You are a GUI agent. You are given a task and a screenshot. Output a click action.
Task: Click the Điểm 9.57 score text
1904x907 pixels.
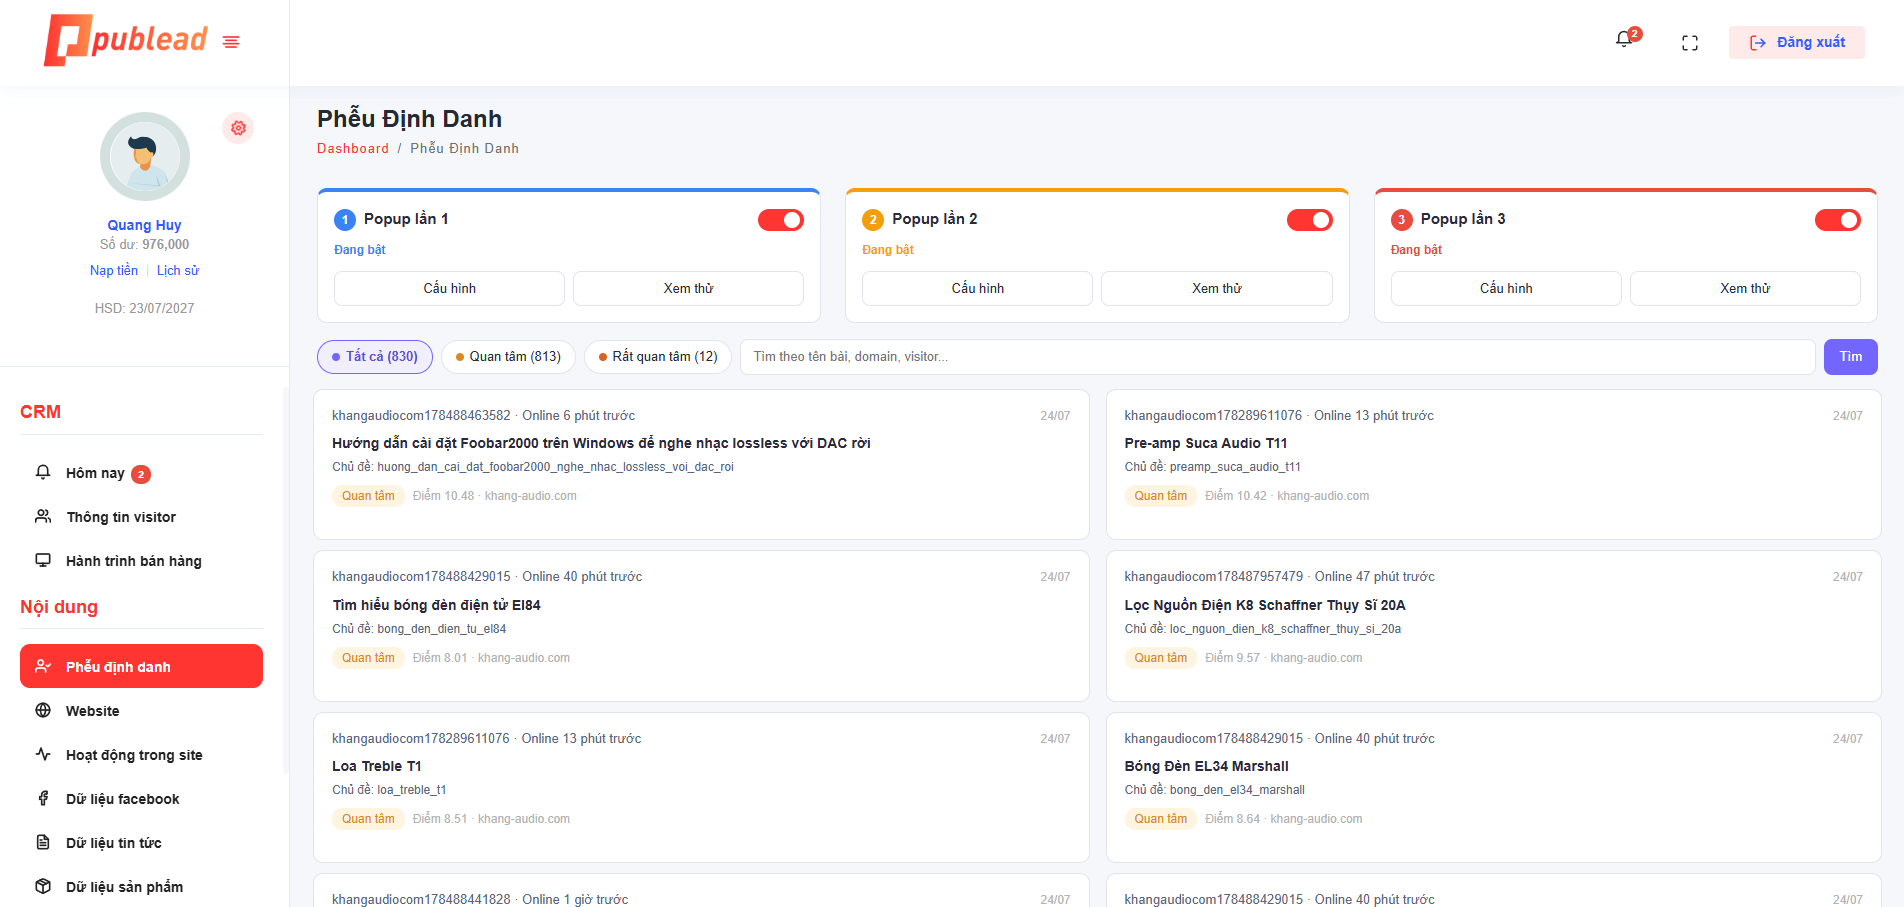[1232, 658]
